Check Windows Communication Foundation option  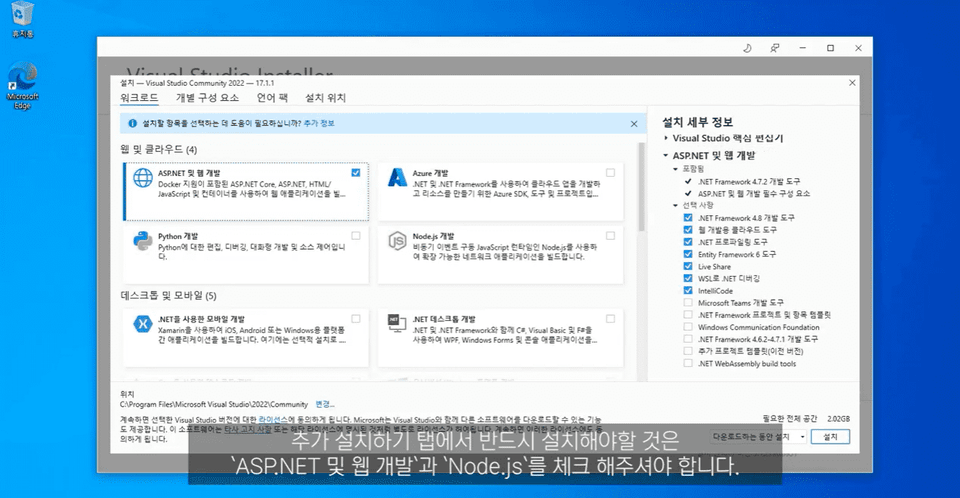(x=688, y=327)
